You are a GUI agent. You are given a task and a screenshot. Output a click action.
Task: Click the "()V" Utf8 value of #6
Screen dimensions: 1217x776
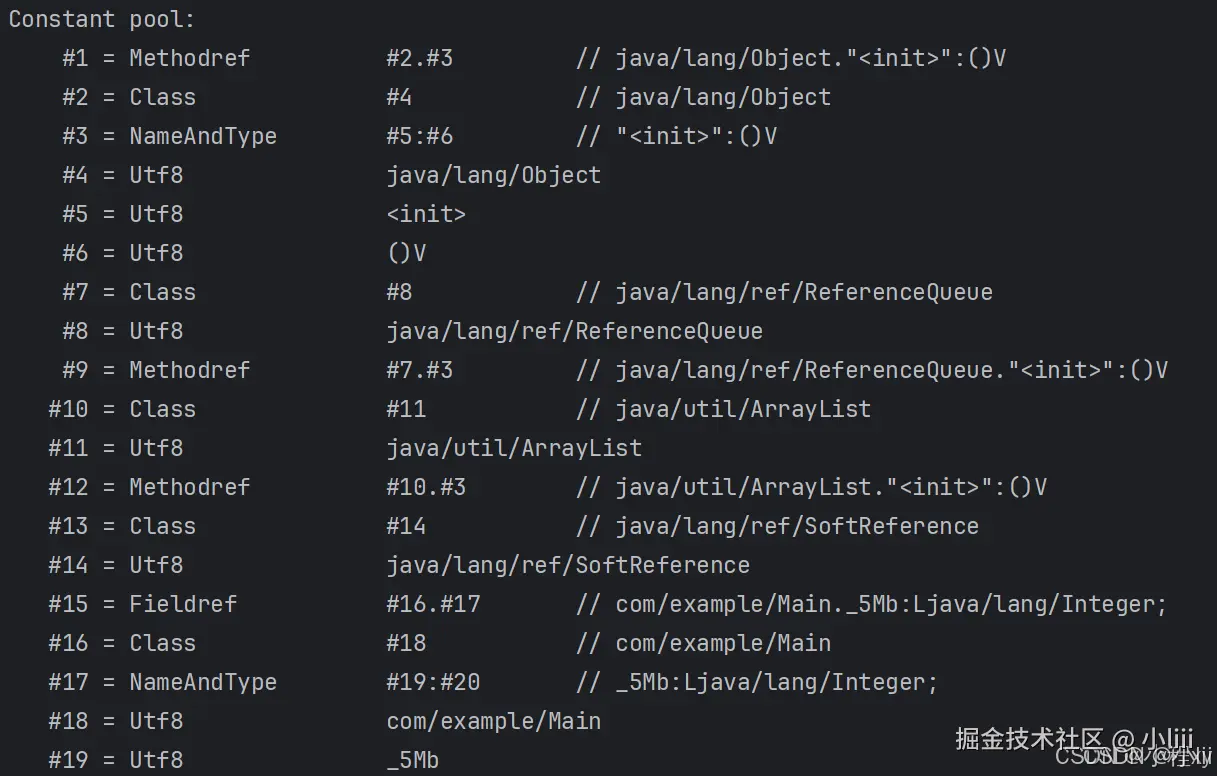406,253
